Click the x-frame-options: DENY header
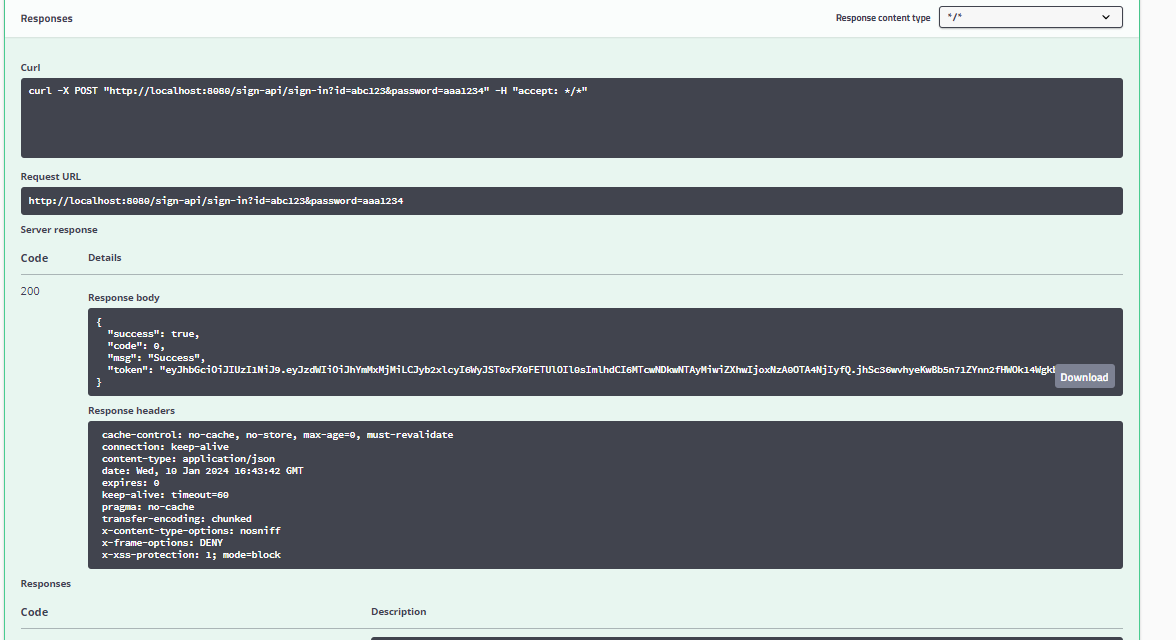This screenshot has width=1176, height=640. pyautogui.click(x=163, y=543)
